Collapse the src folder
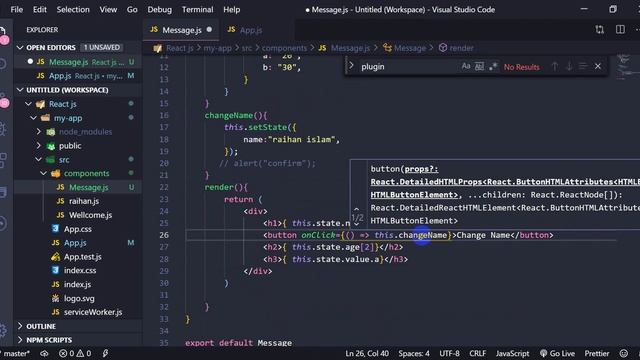Image resolution: width=640 pixels, height=360 pixels. click(x=38, y=160)
